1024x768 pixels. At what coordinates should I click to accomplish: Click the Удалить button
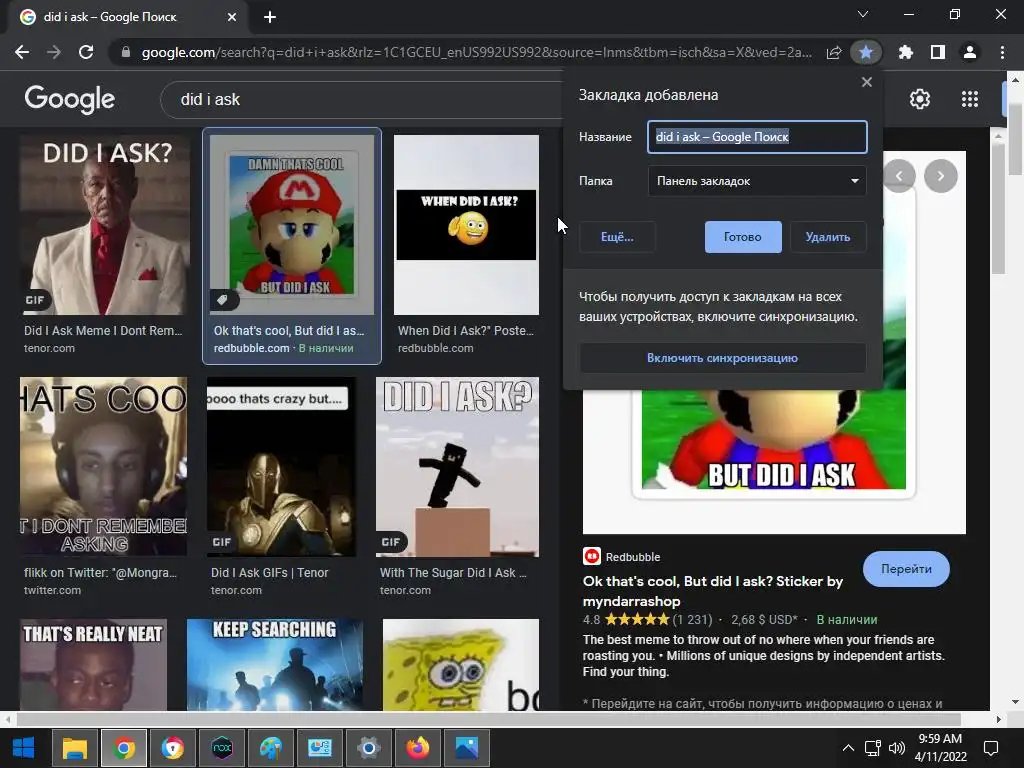827,237
